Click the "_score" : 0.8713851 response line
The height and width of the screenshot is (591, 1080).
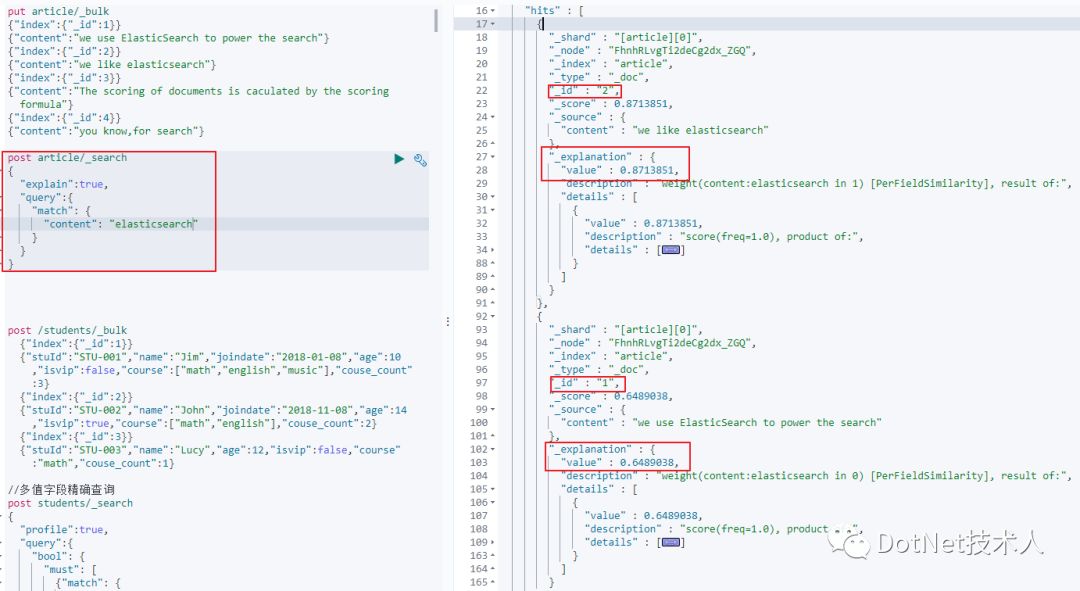[x=611, y=104]
